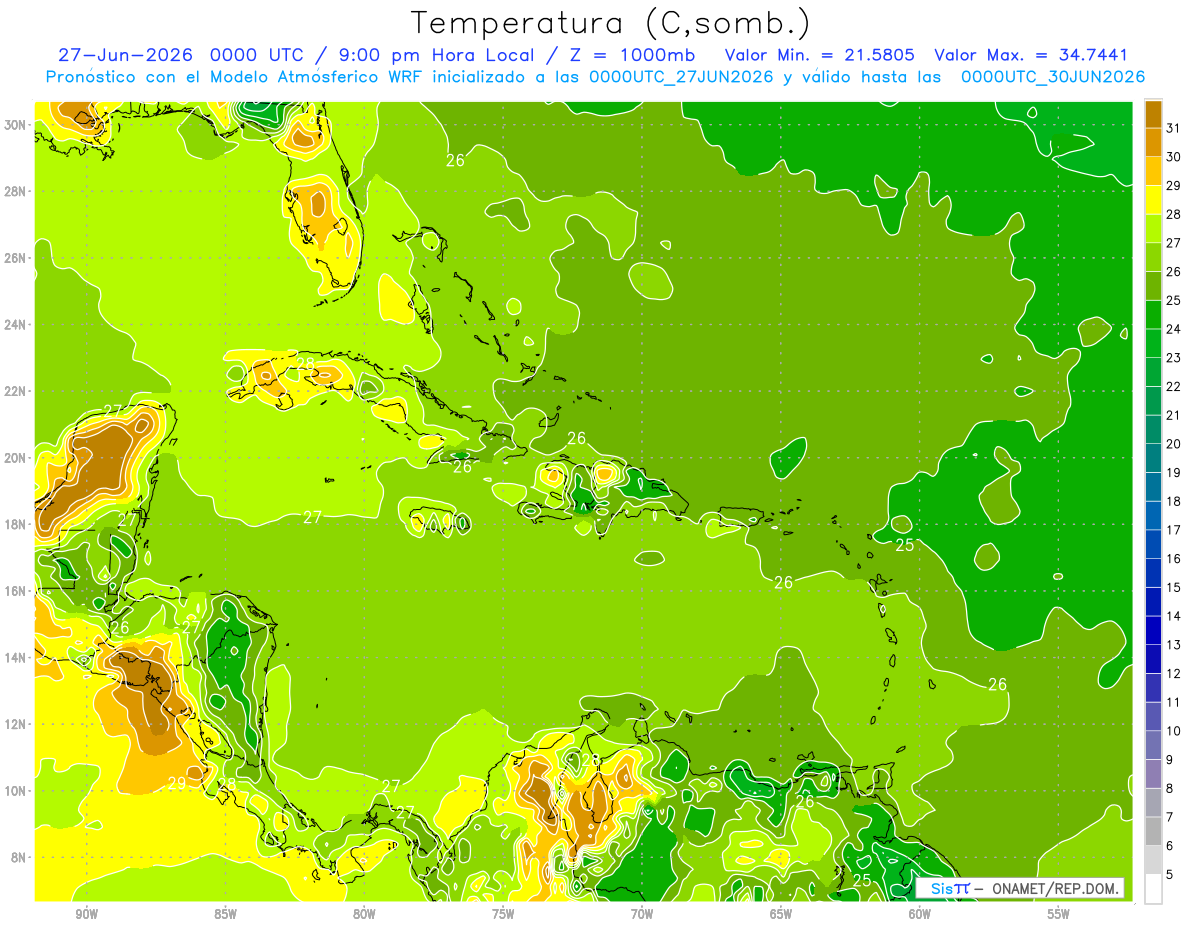1200x927 pixels.
Task: Click the 14N latitude axis label
Action: click(x=15, y=657)
